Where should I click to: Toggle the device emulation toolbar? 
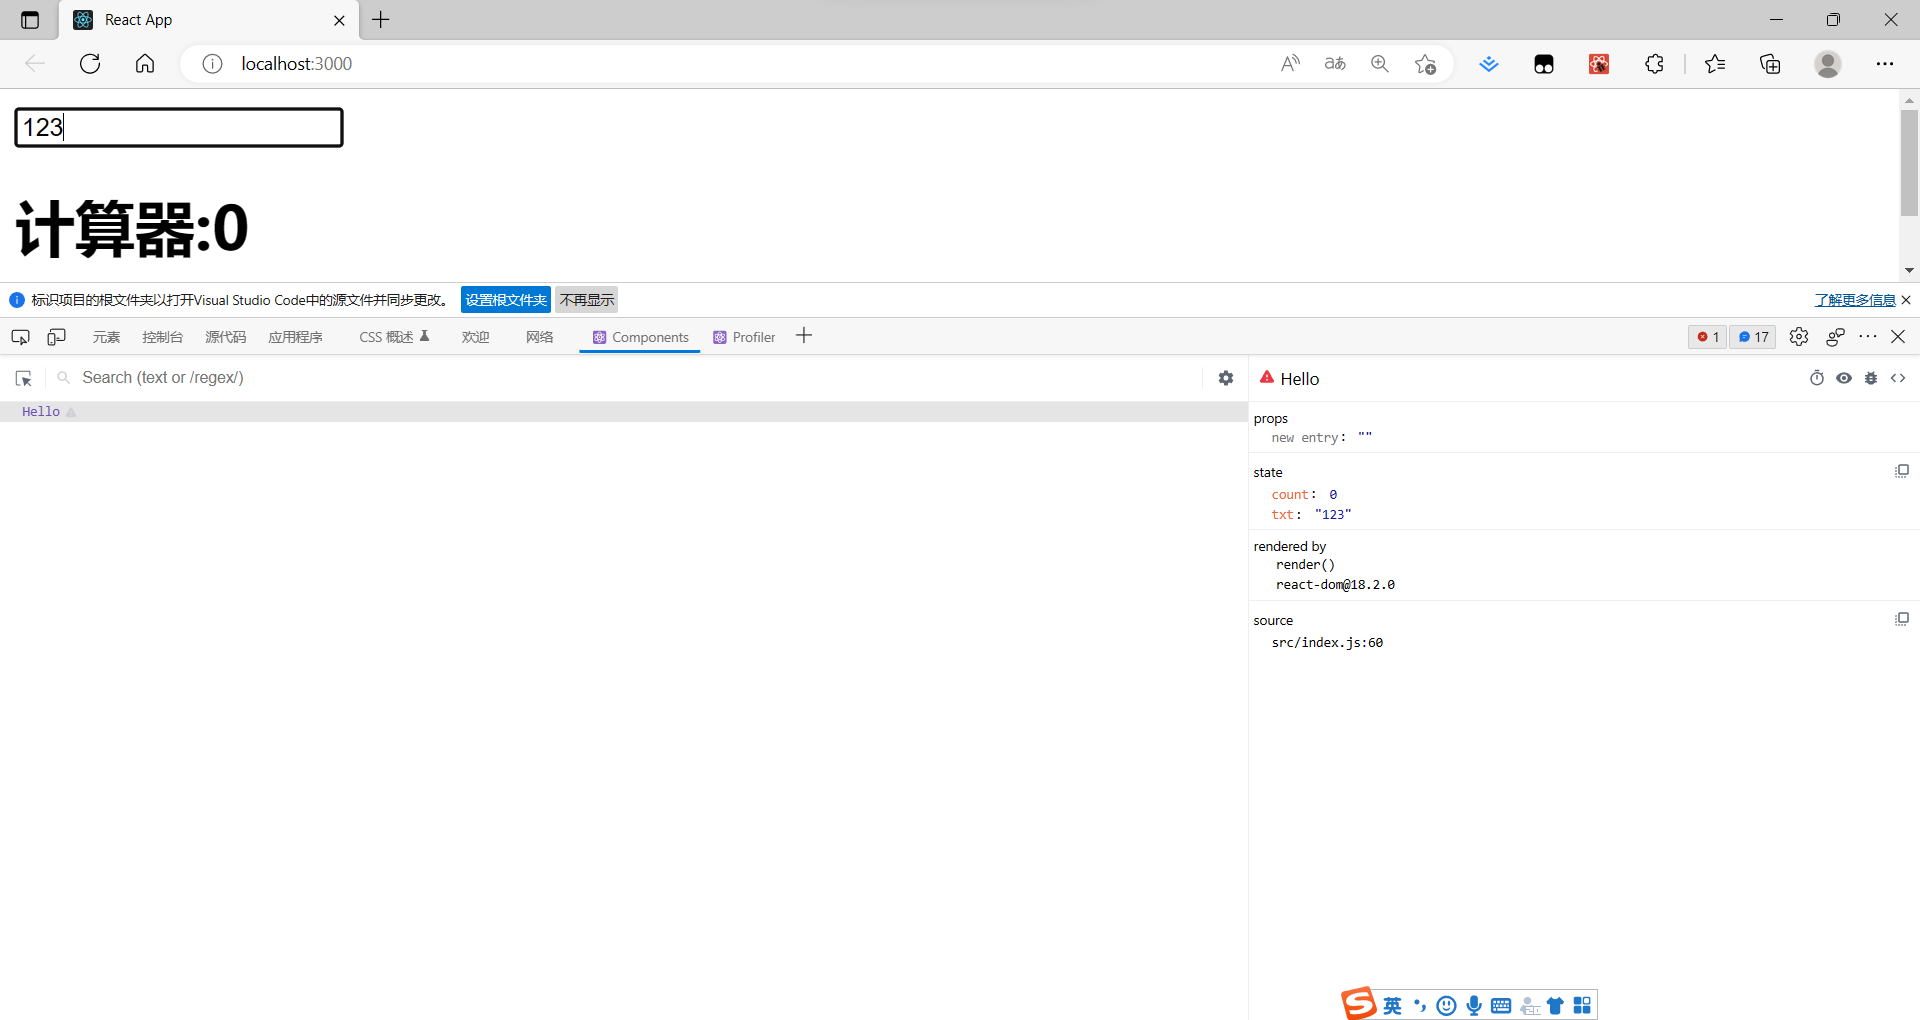(x=56, y=337)
